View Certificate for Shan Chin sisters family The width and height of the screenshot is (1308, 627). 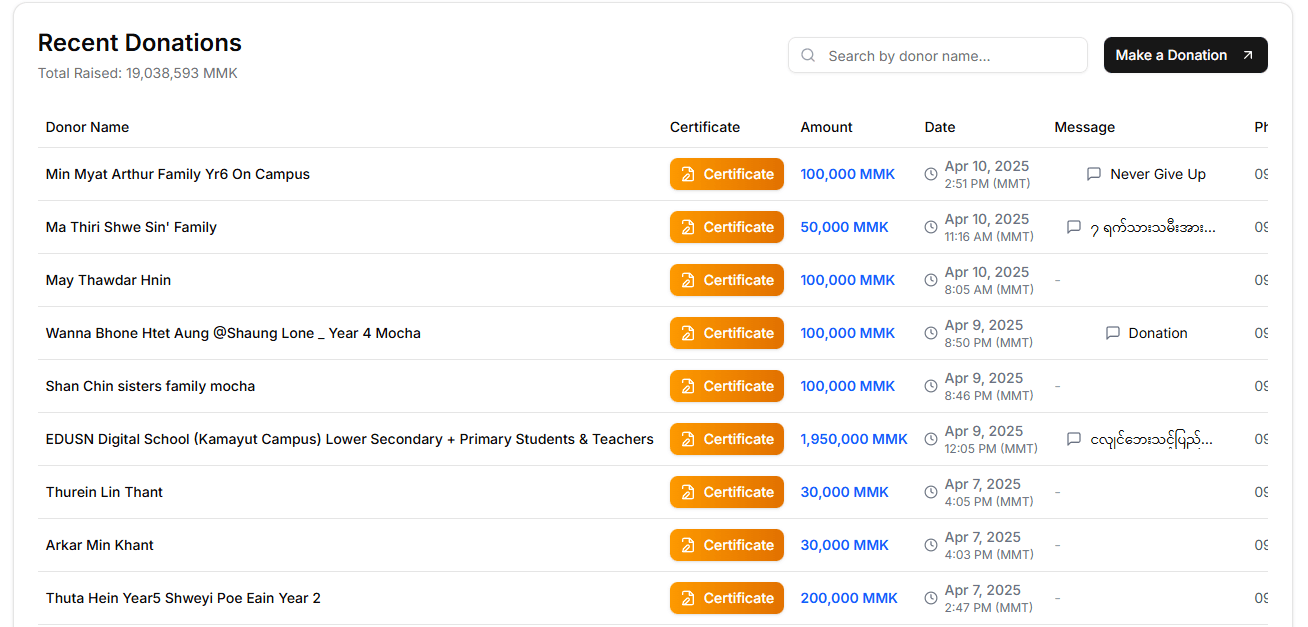point(727,386)
